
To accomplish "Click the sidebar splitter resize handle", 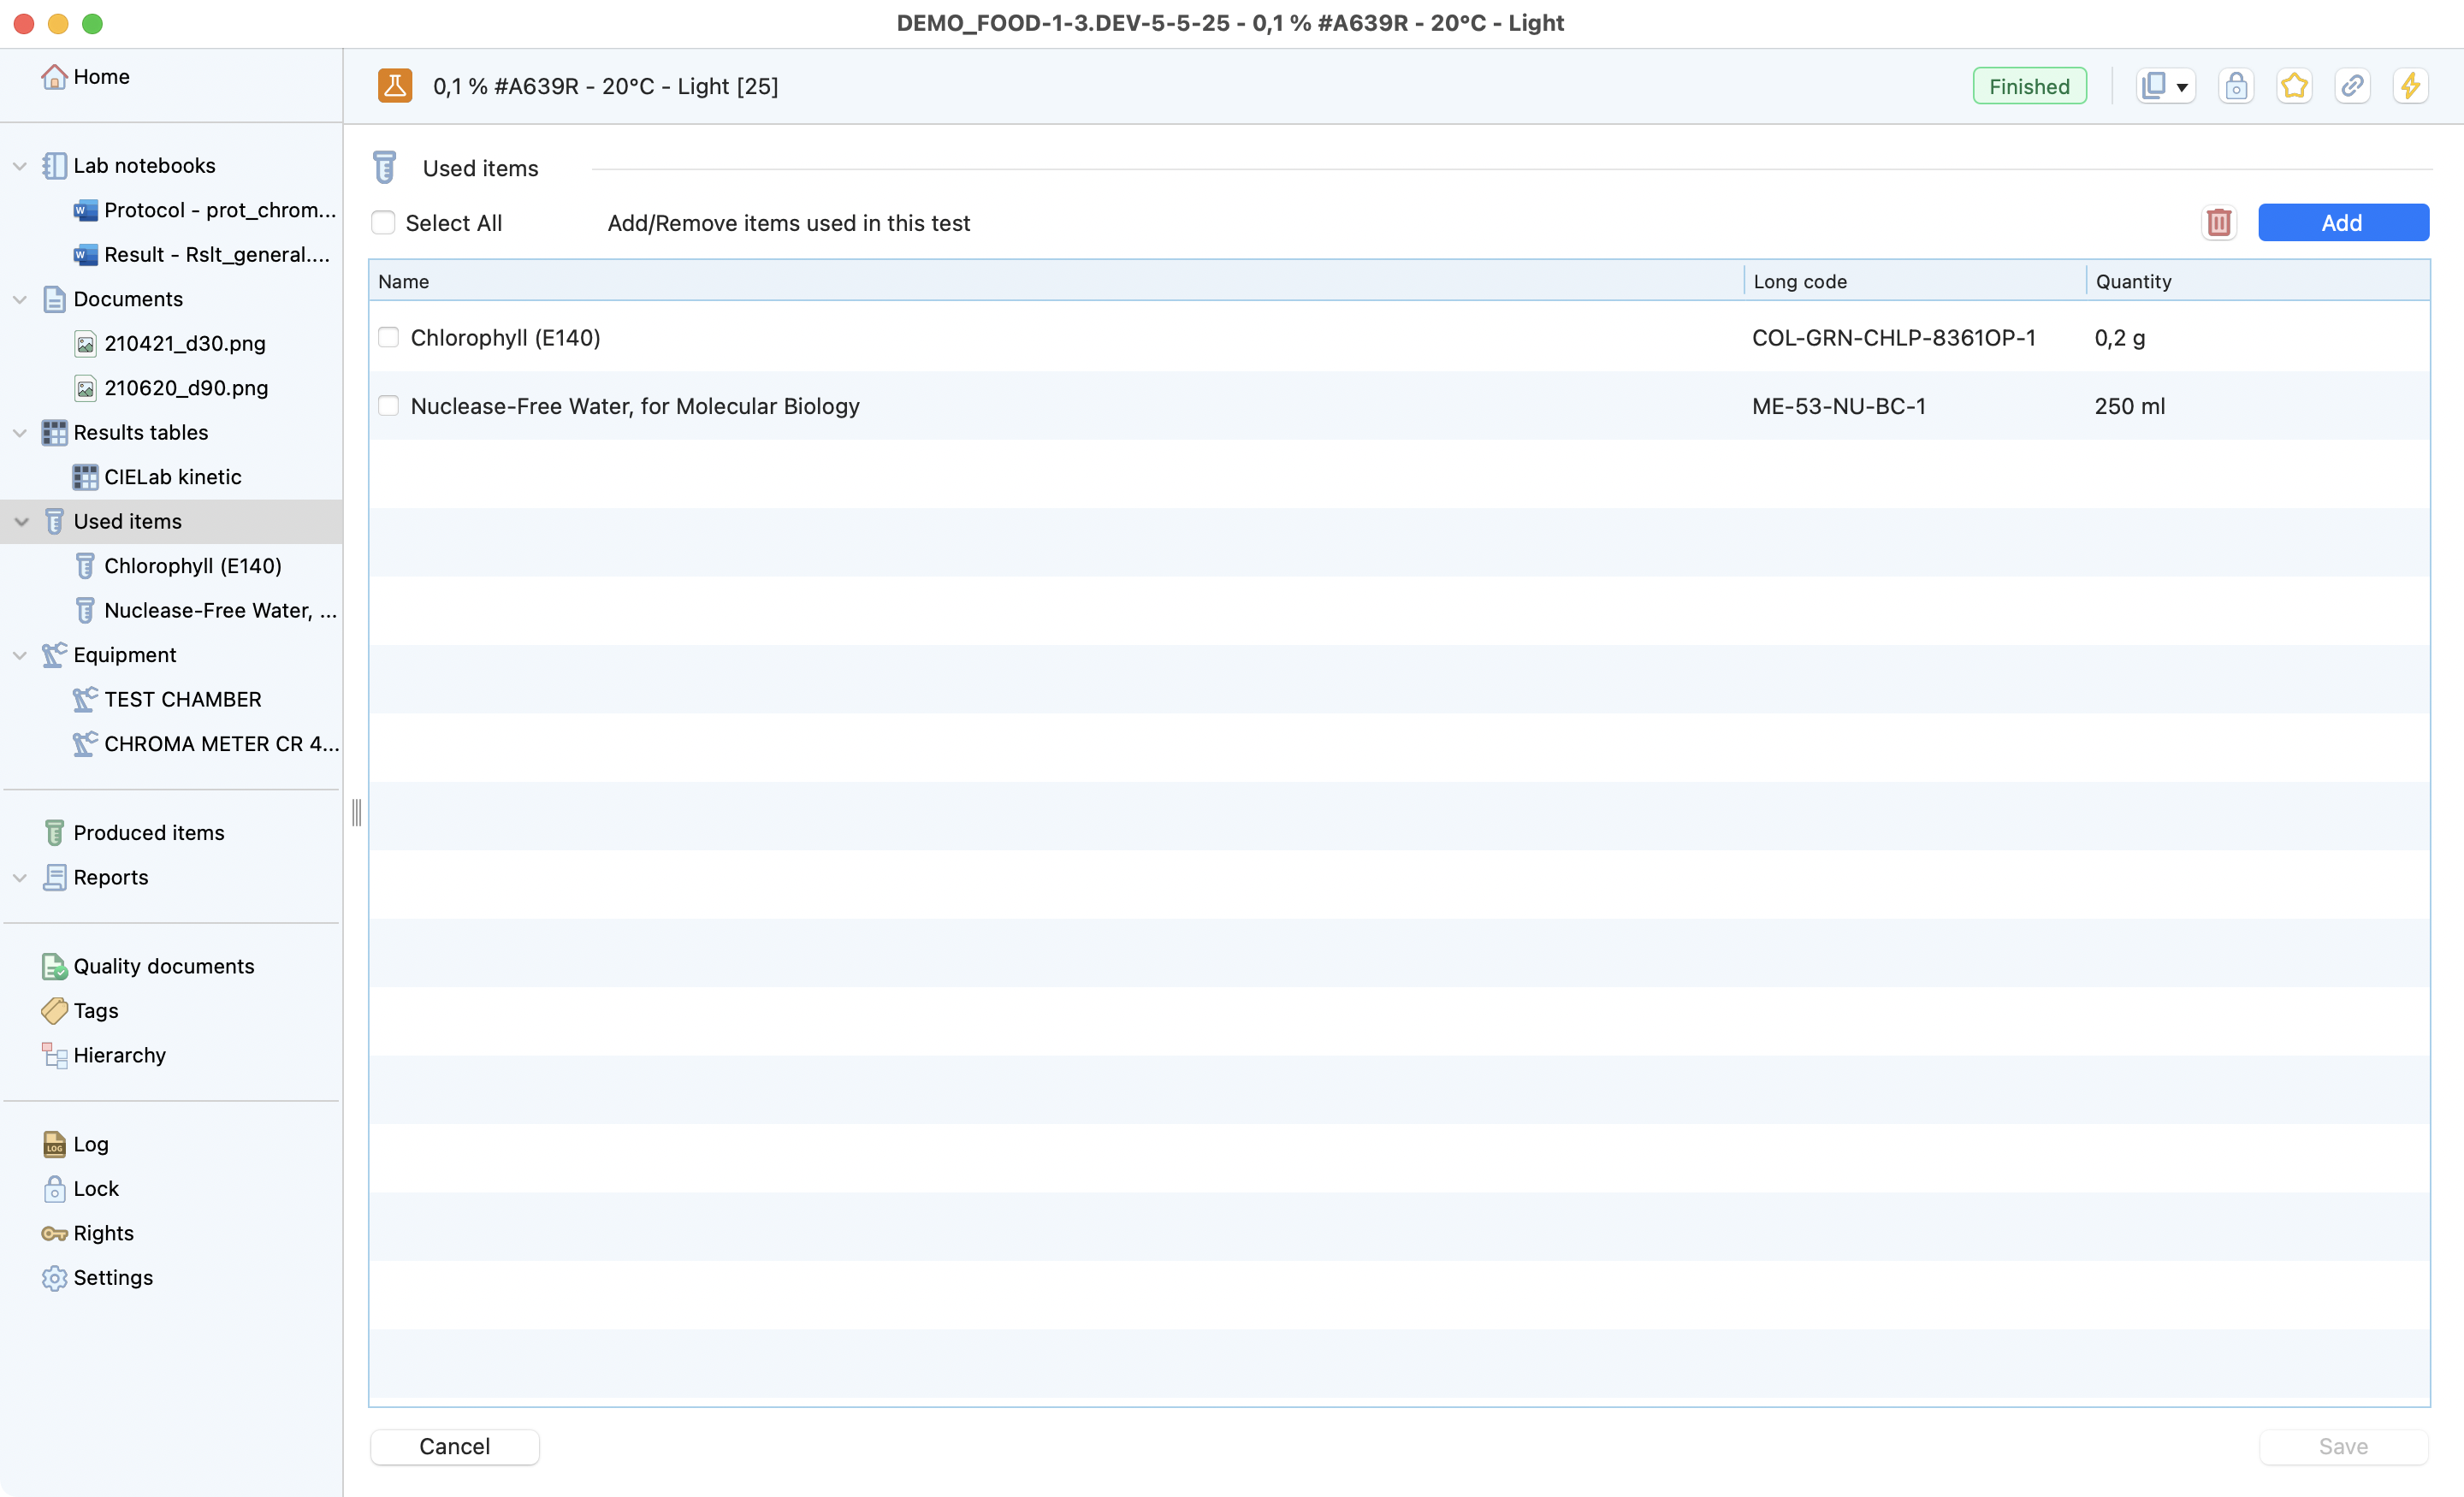I will (356, 812).
